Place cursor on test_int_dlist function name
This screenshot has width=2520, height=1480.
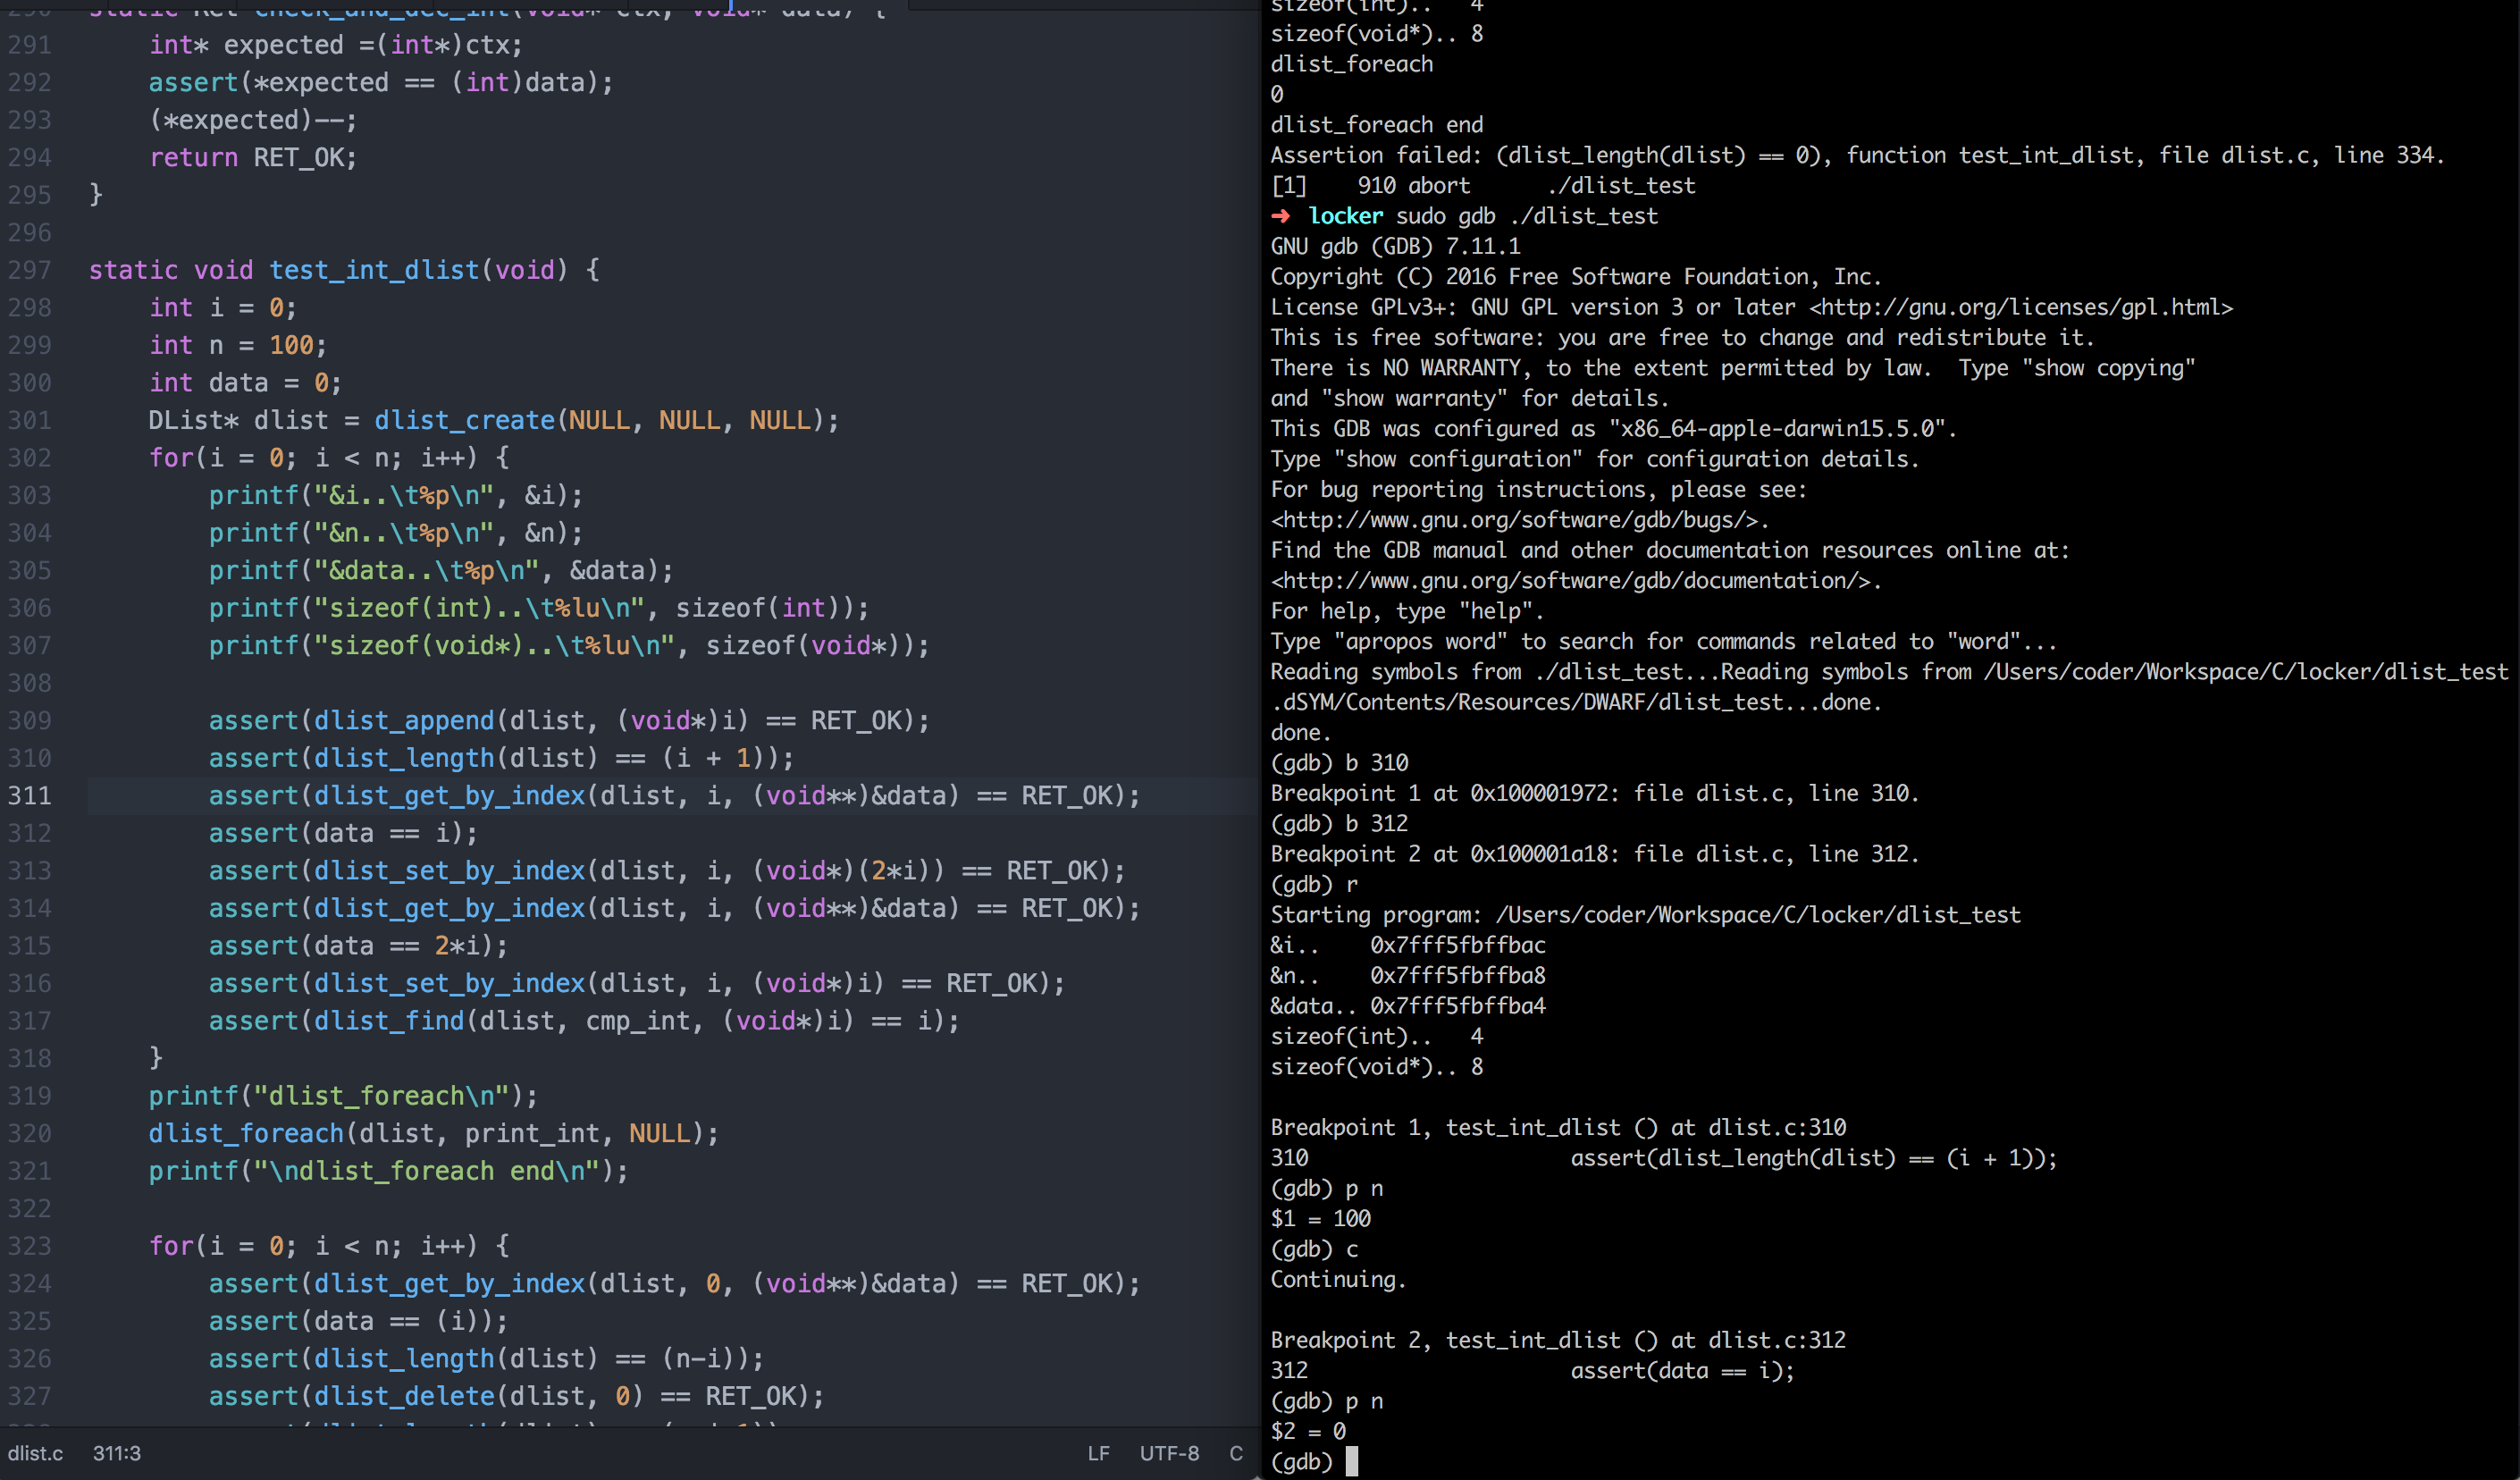coord(375,270)
